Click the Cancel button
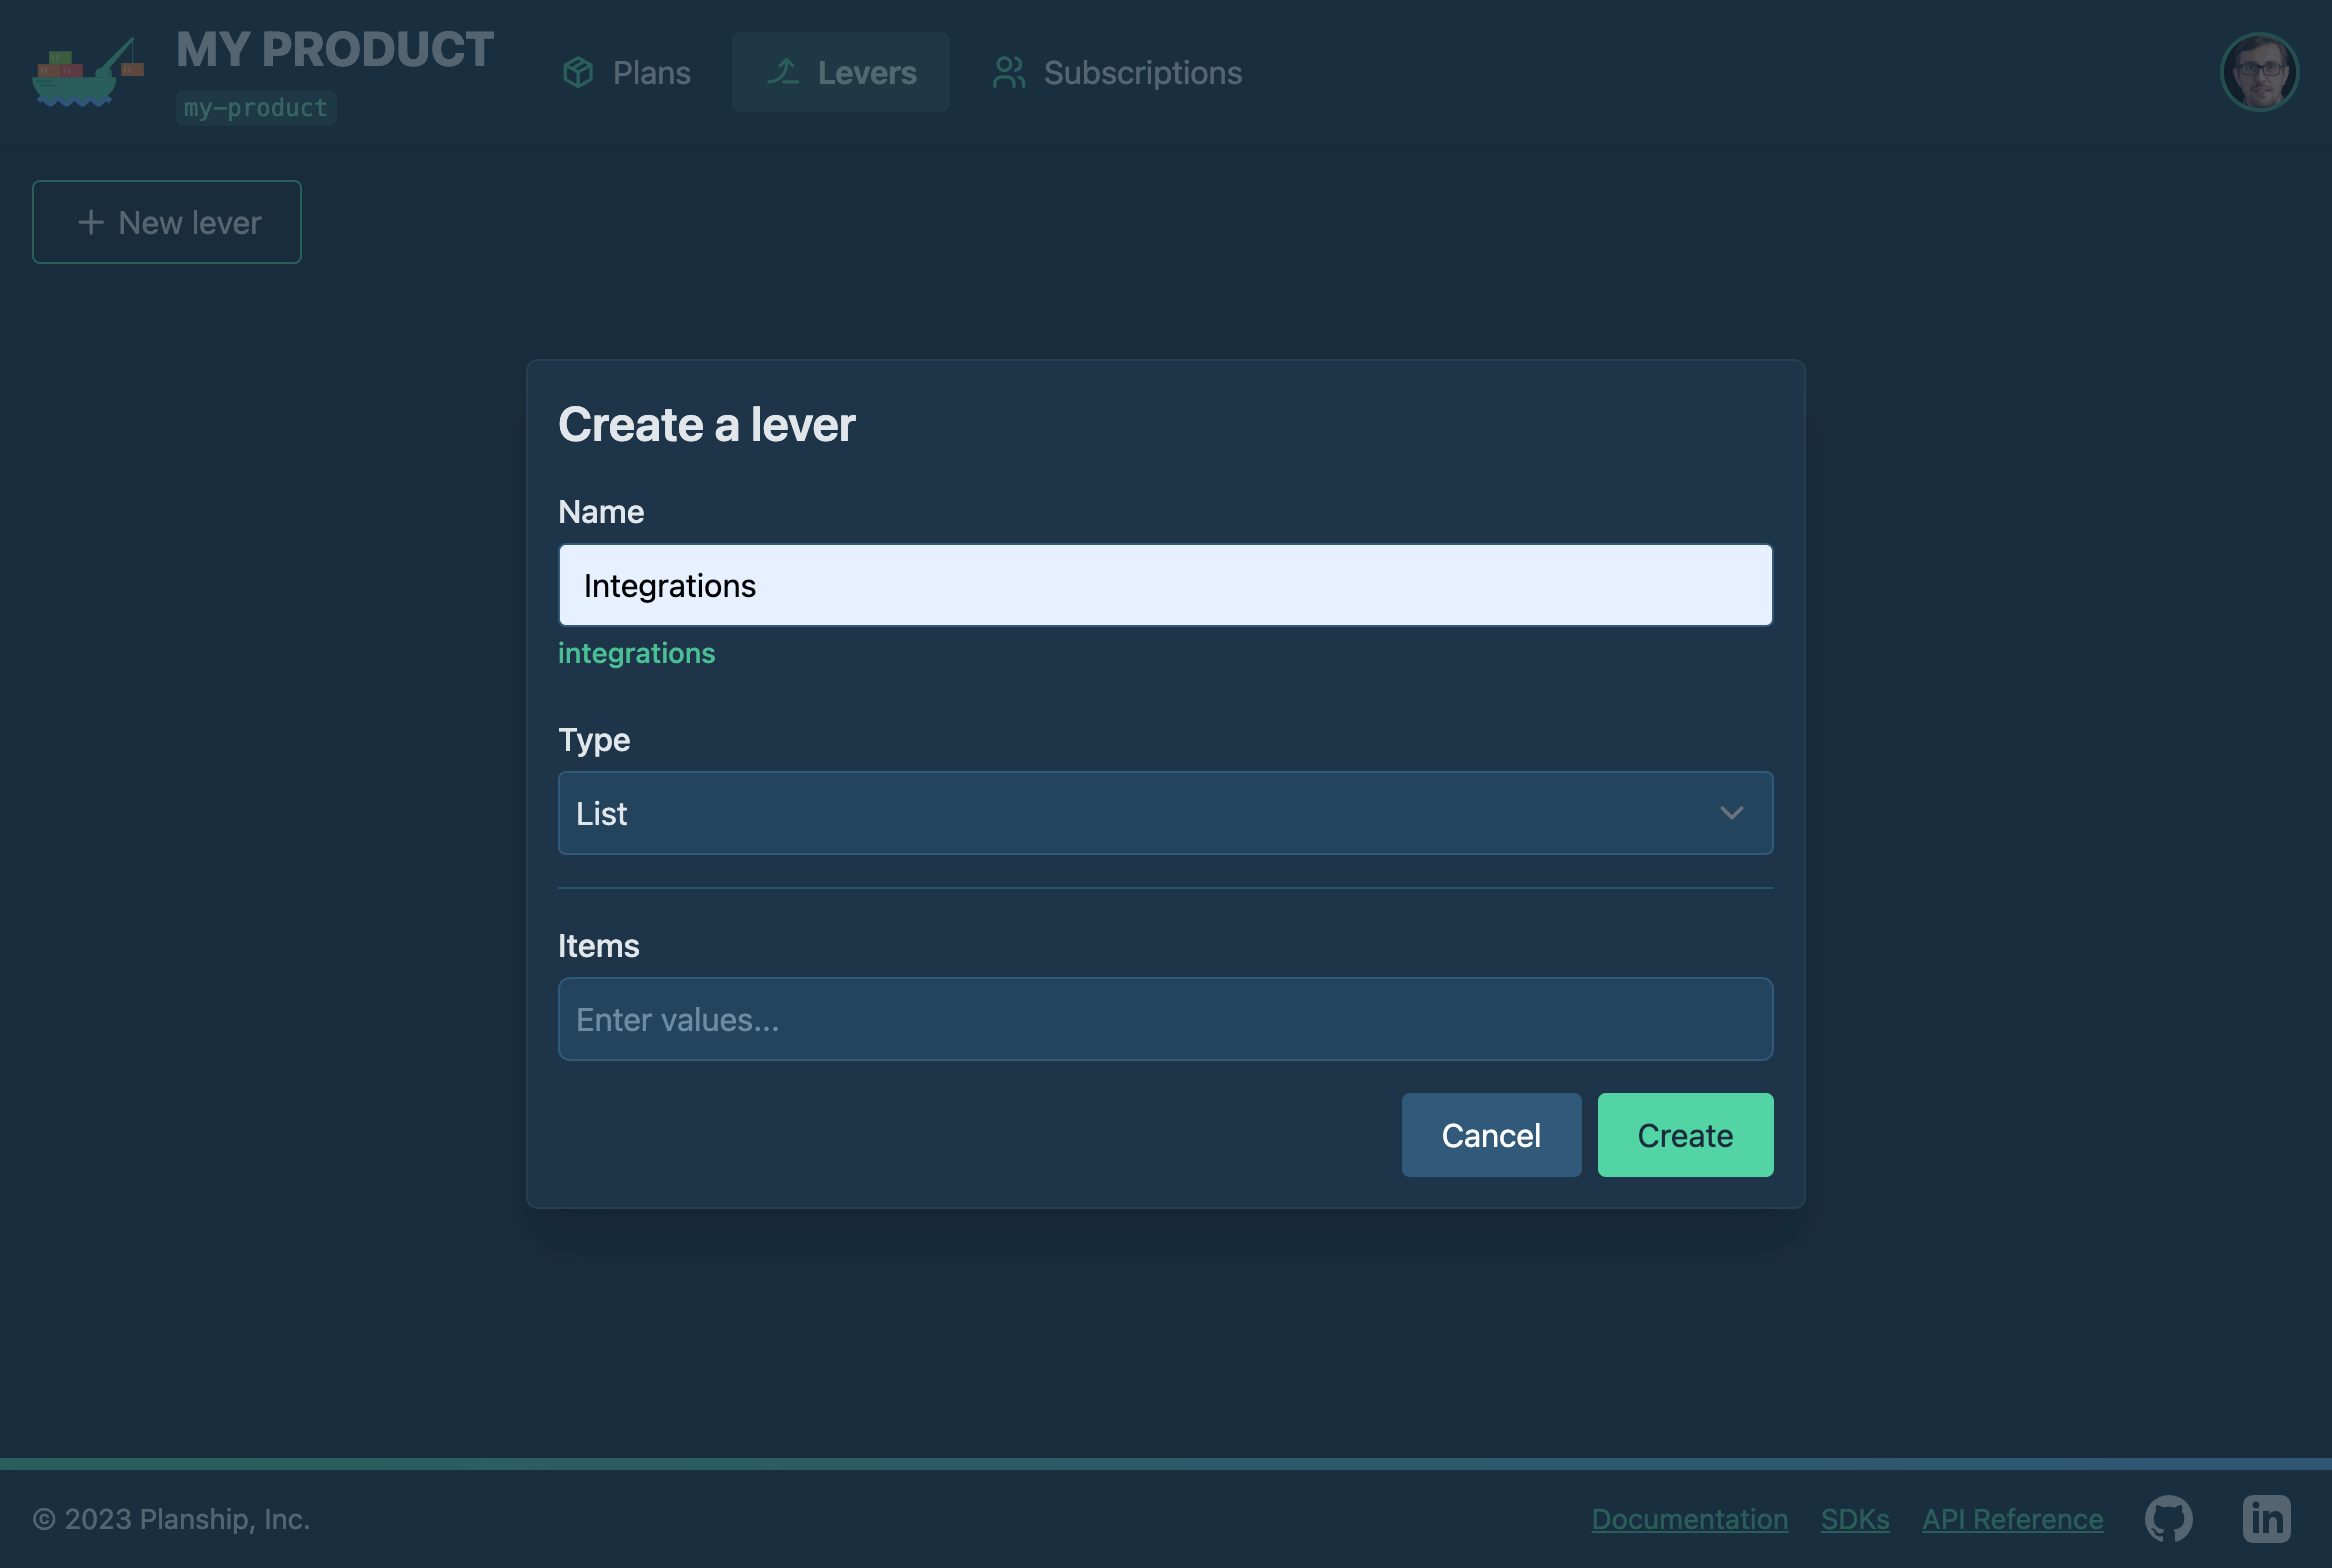This screenshot has height=1568, width=2332. [x=1491, y=1134]
